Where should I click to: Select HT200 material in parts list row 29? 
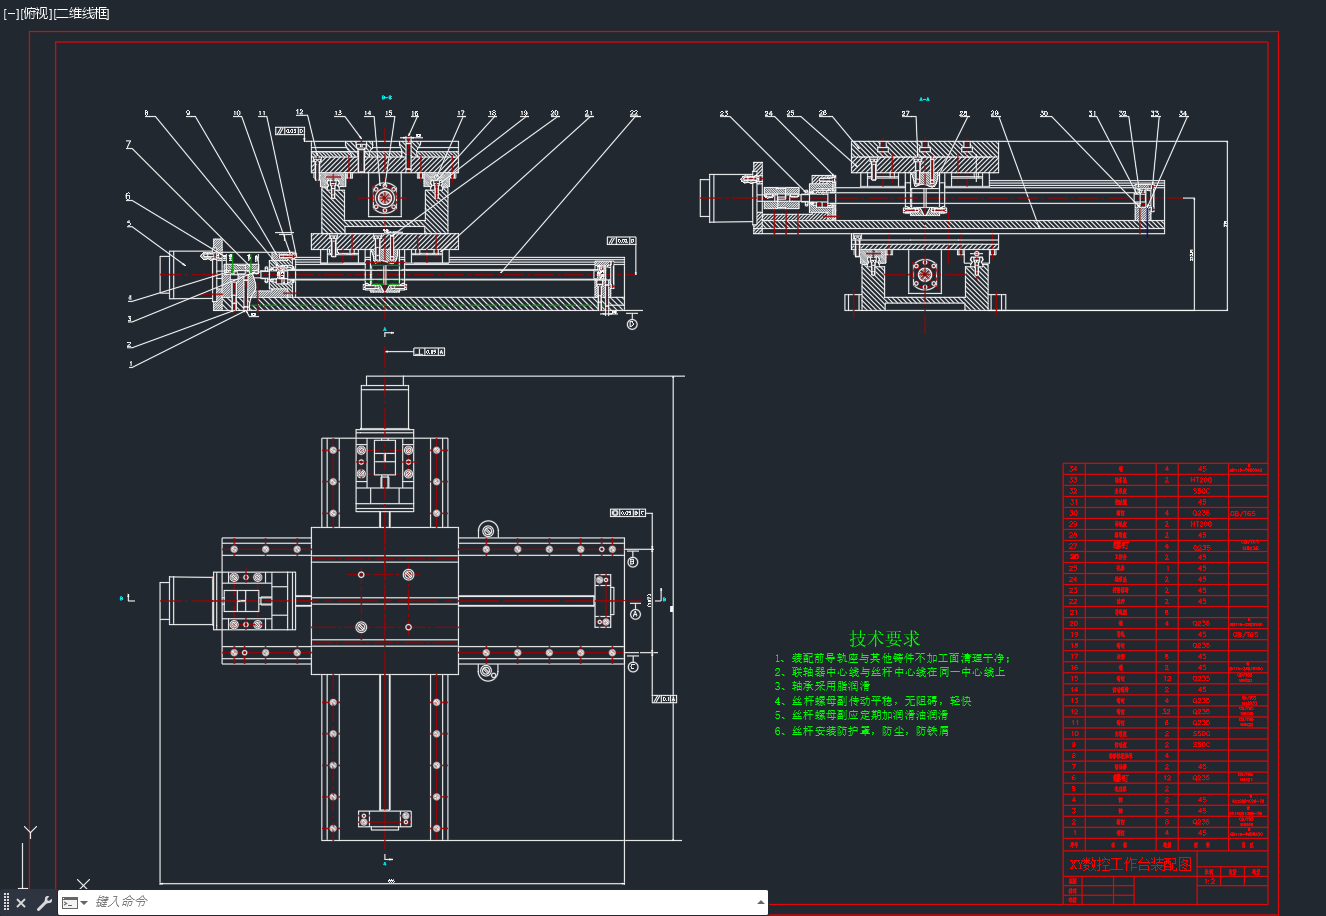[1202, 524]
